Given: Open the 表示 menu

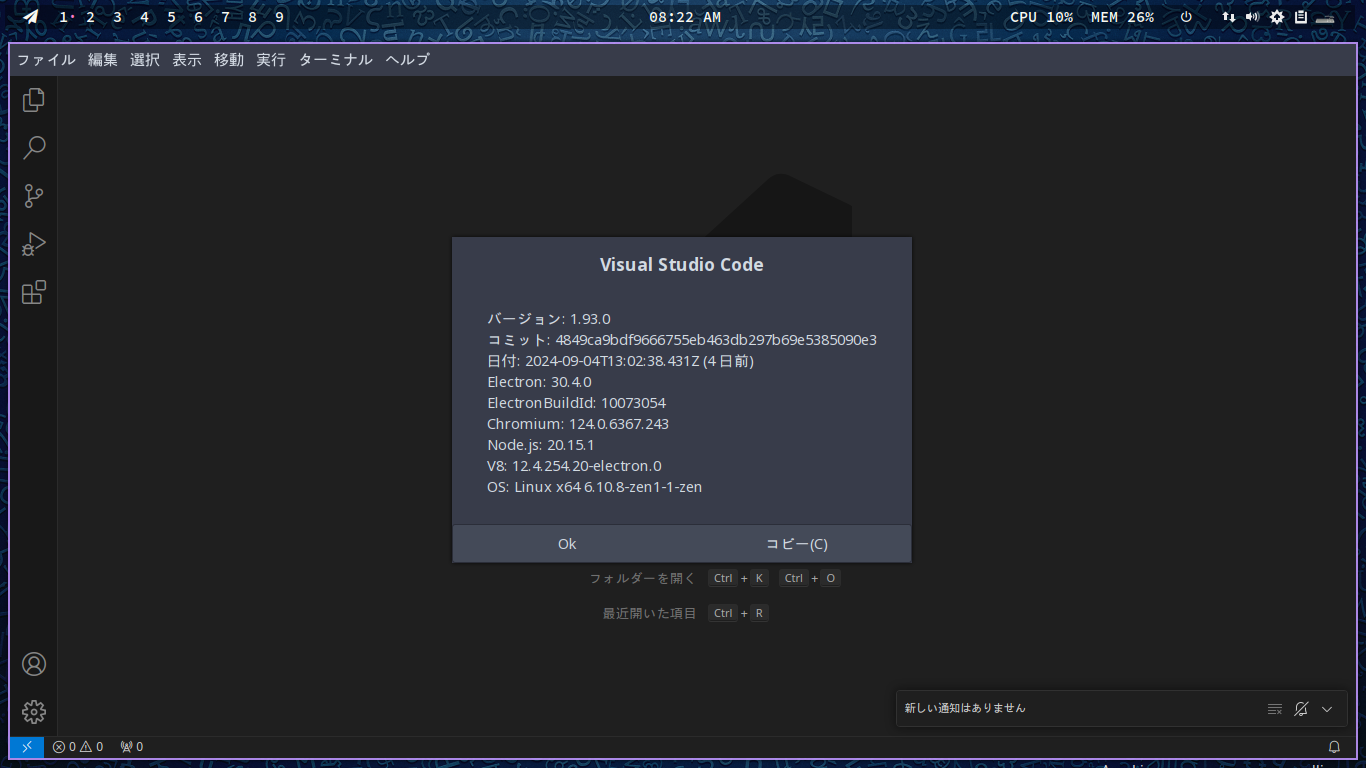Looking at the screenshot, I should click(x=187, y=60).
